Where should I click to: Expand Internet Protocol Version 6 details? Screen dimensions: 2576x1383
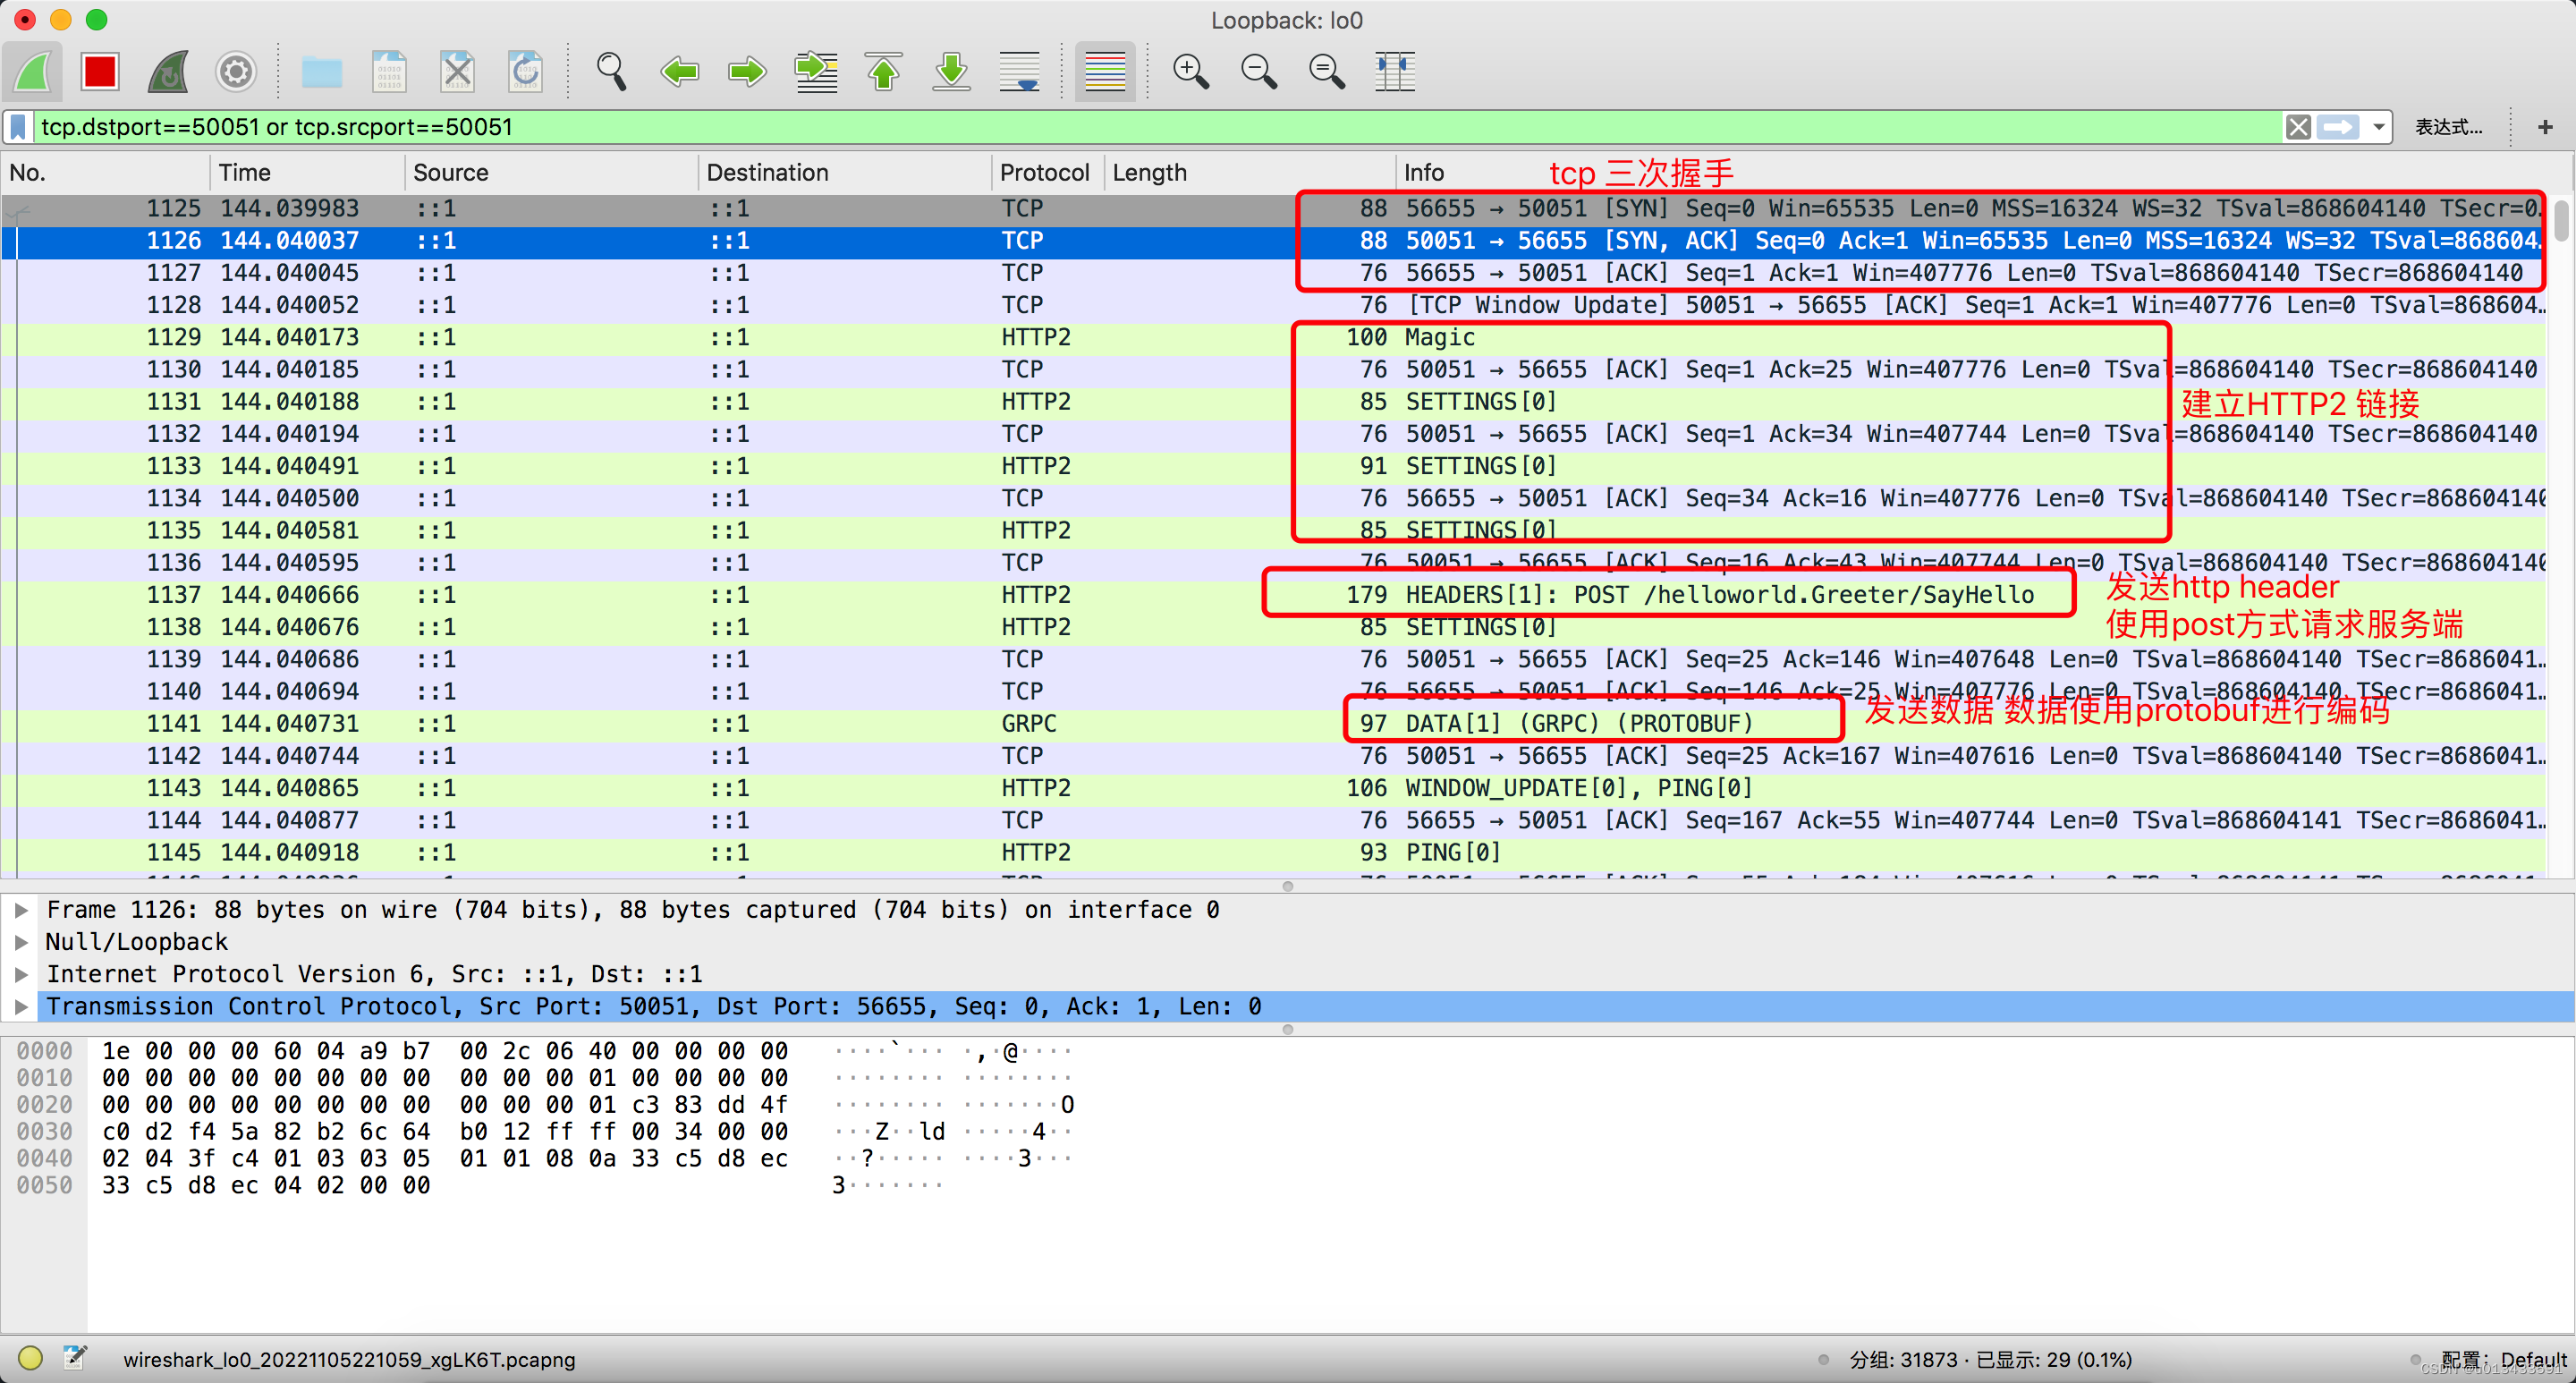[x=20, y=974]
